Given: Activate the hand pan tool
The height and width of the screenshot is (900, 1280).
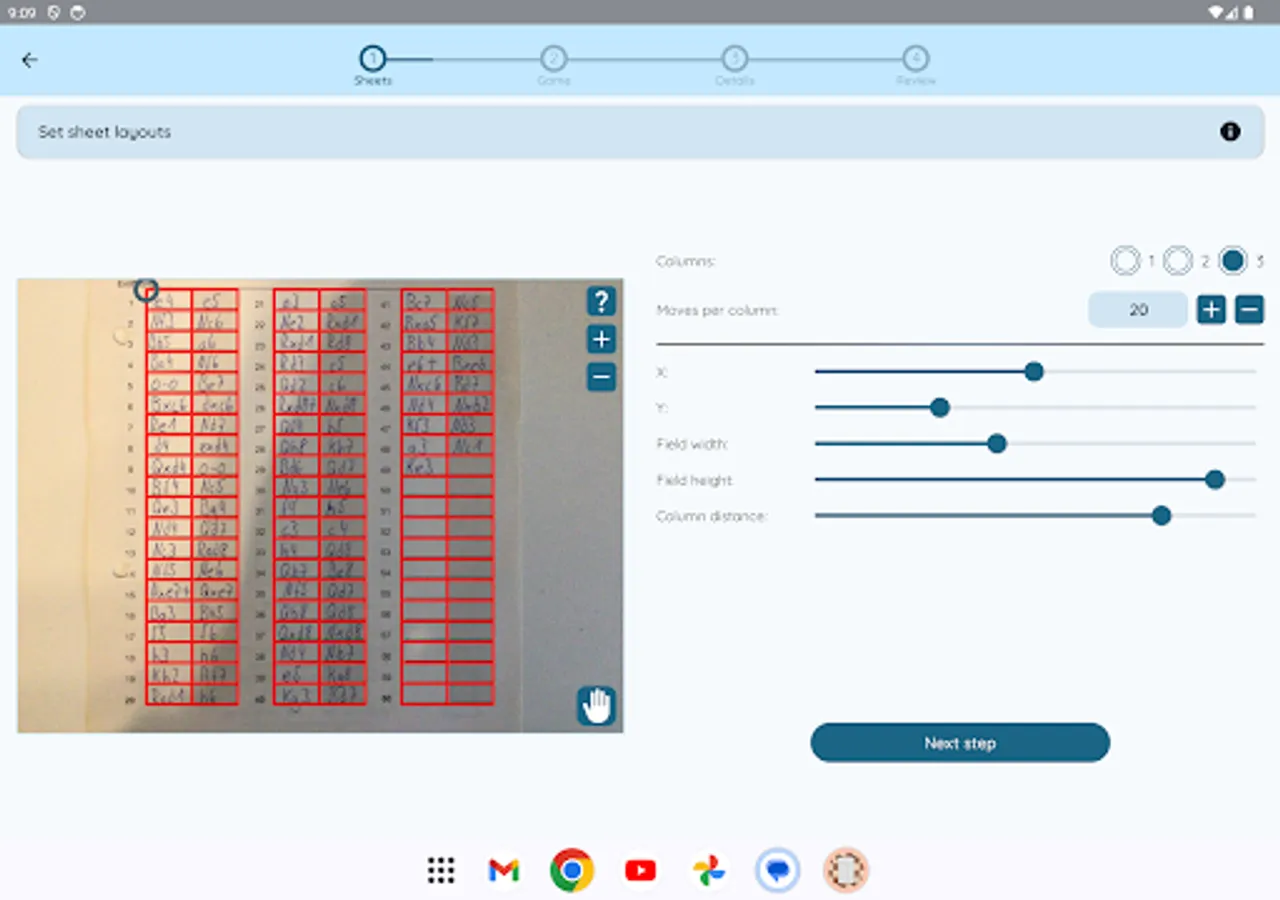Looking at the screenshot, I should point(596,705).
